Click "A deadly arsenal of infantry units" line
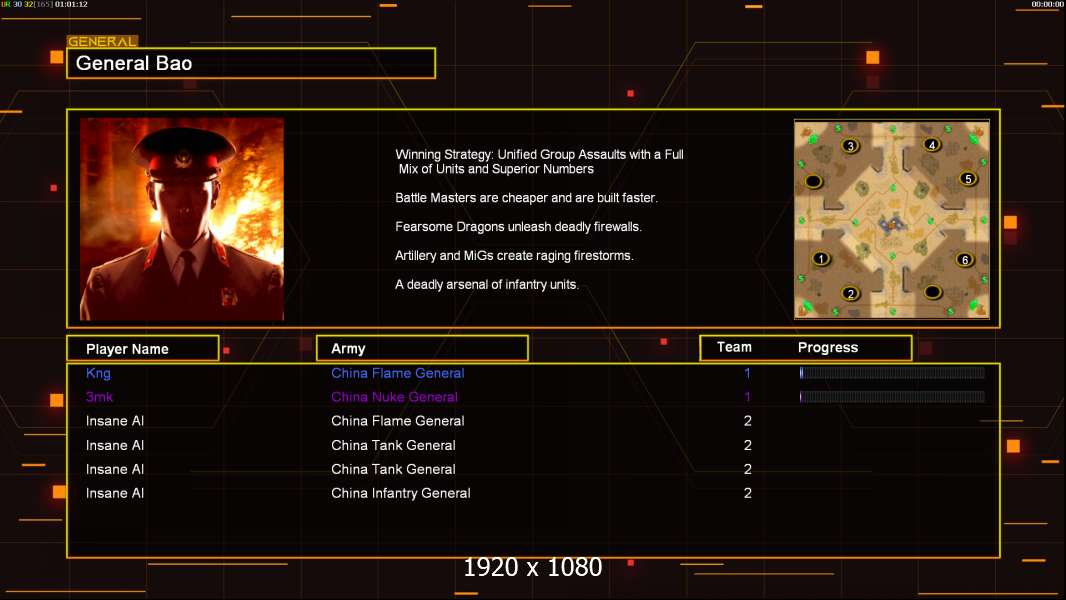Screen dimensions: 1066x600 [x=487, y=285]
